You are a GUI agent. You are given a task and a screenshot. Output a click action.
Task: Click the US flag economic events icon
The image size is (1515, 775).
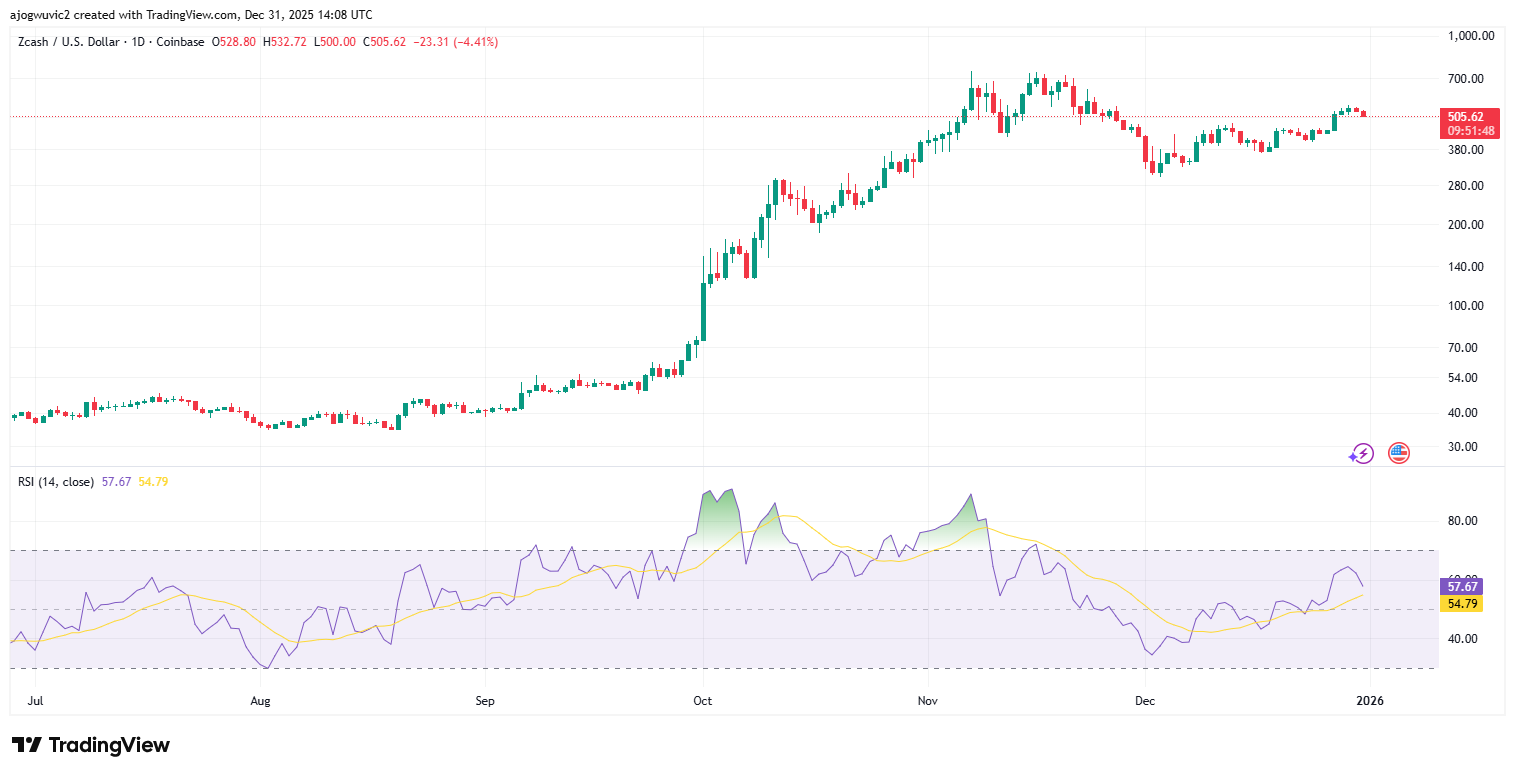[1396, 453]
